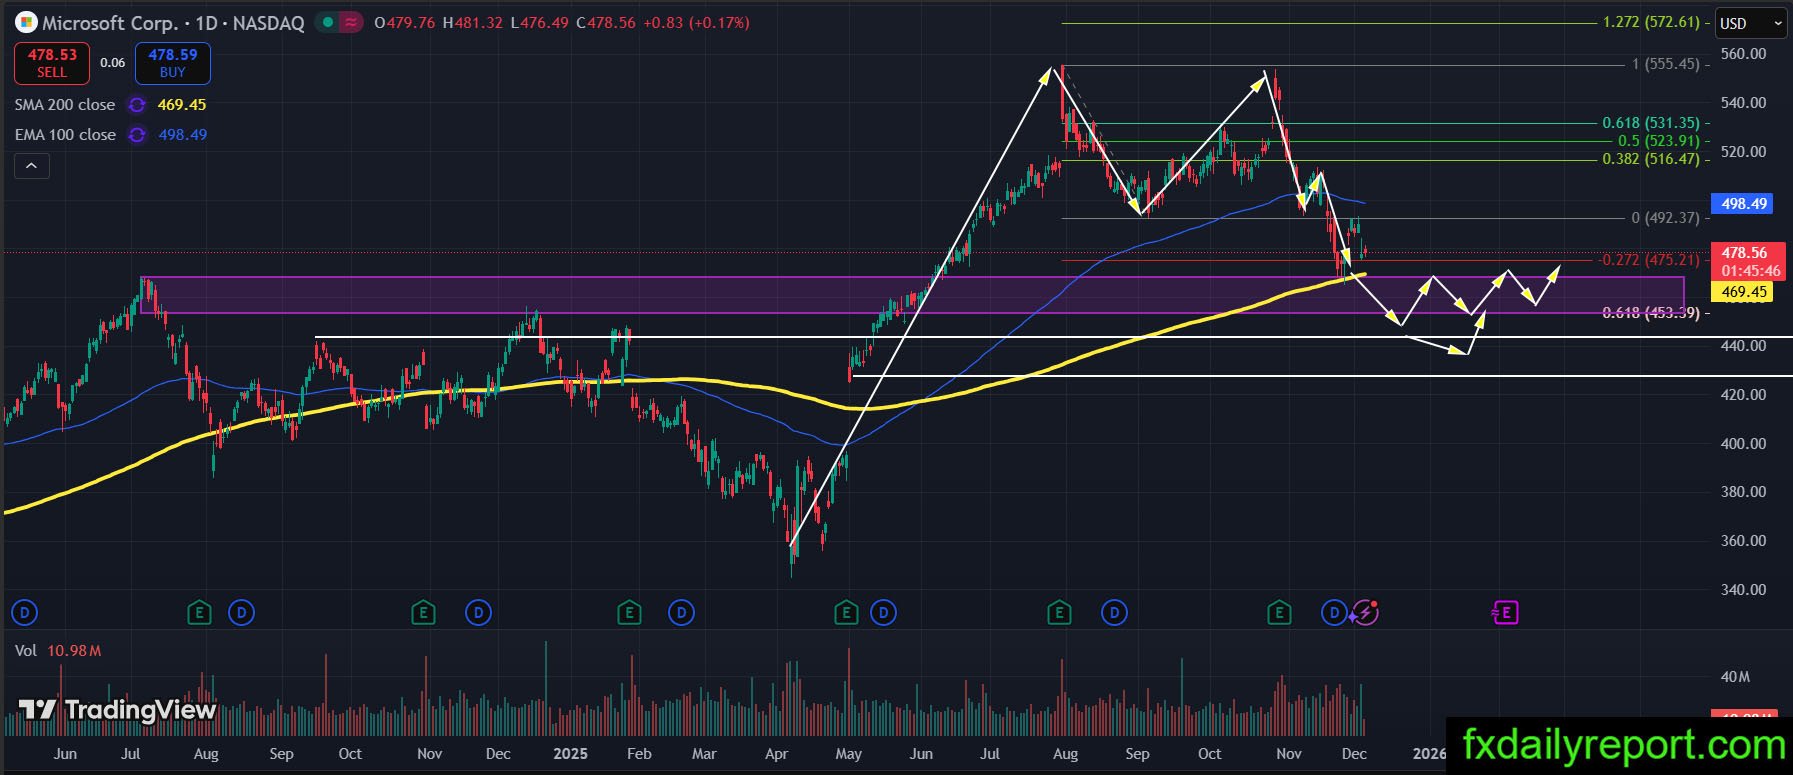Open the earnings E marker before August 2024

pos(200,612)
